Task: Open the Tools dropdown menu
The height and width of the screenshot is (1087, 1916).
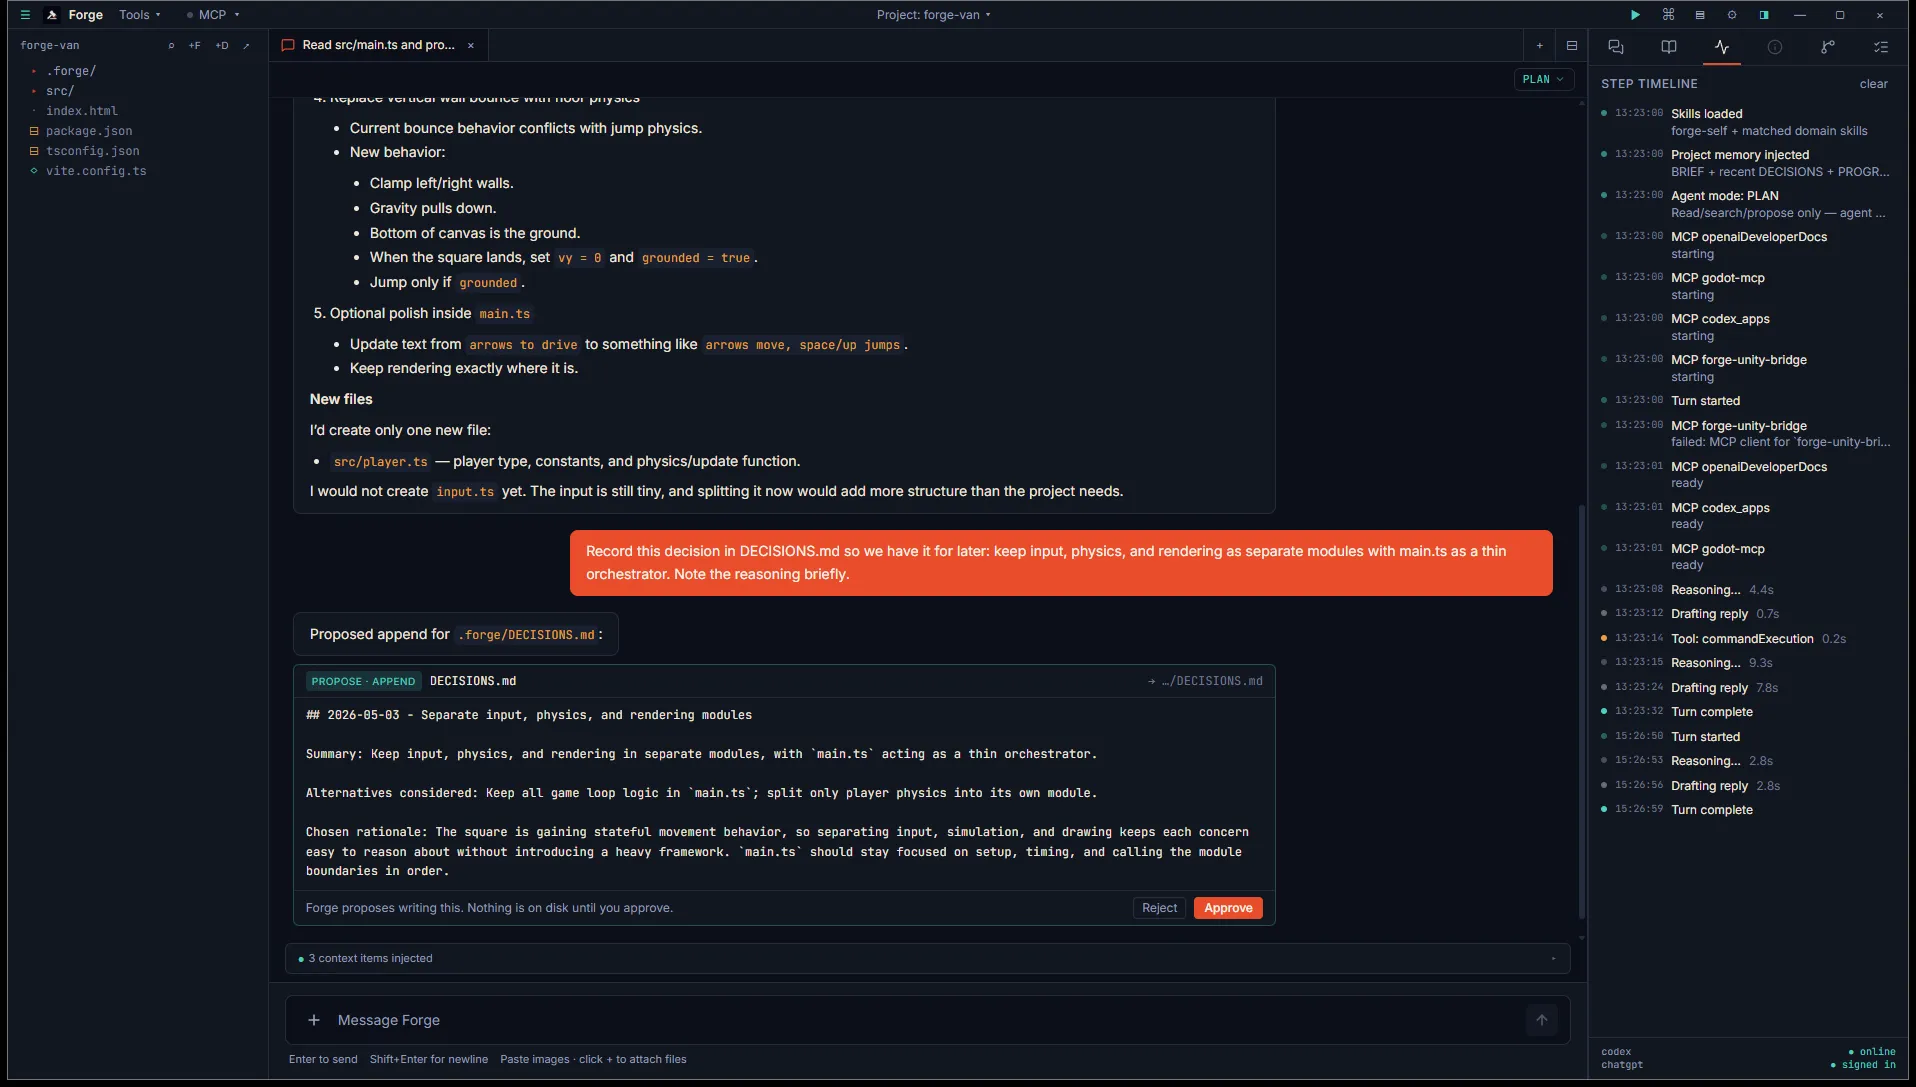Action: [x=140, y=15]
